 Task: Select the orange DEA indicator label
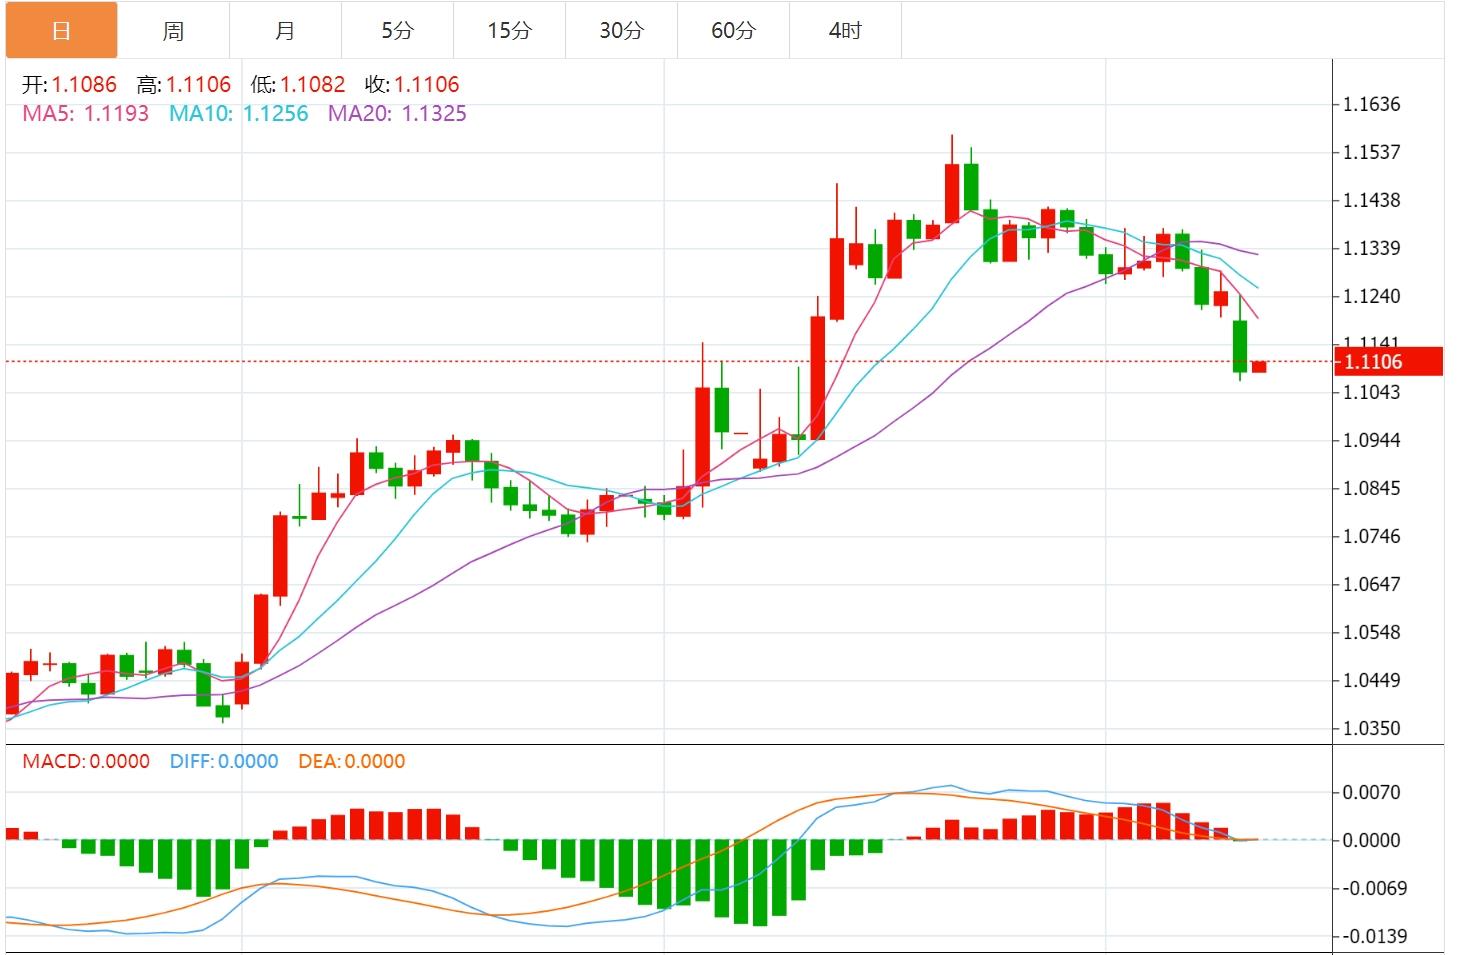[352, 761]
